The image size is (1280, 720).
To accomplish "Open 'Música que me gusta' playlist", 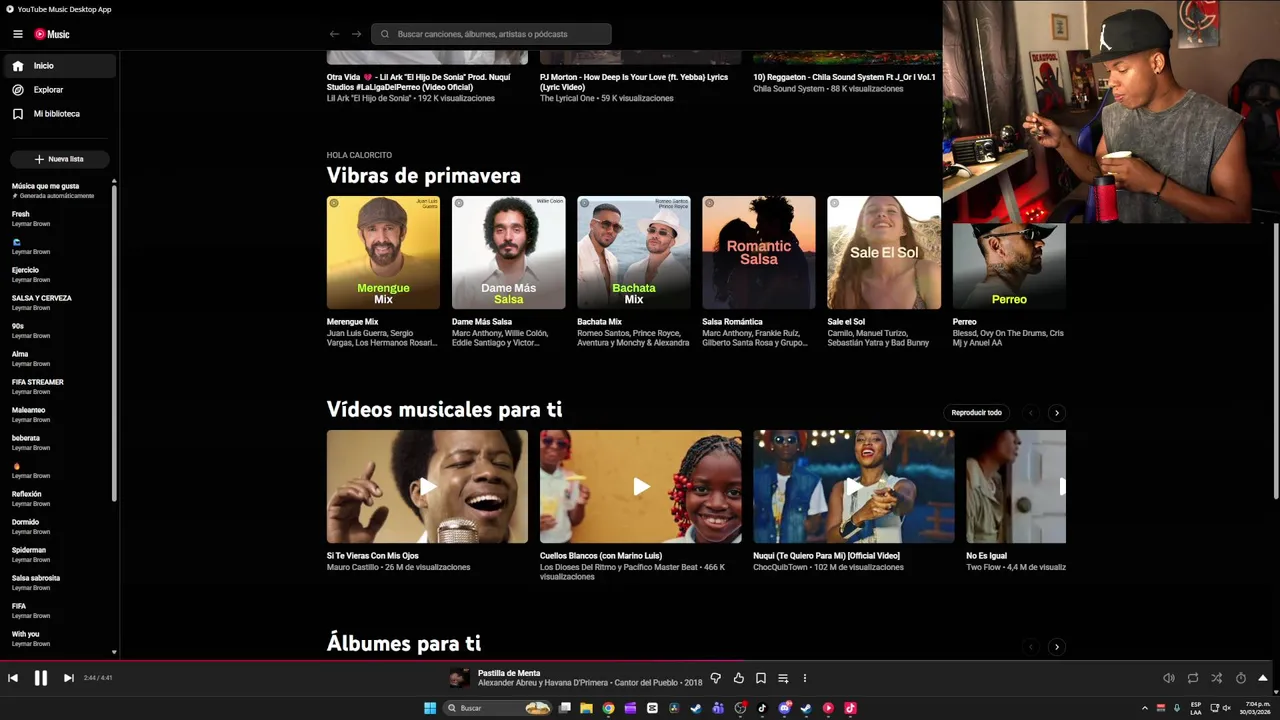I will pos(55,190).
